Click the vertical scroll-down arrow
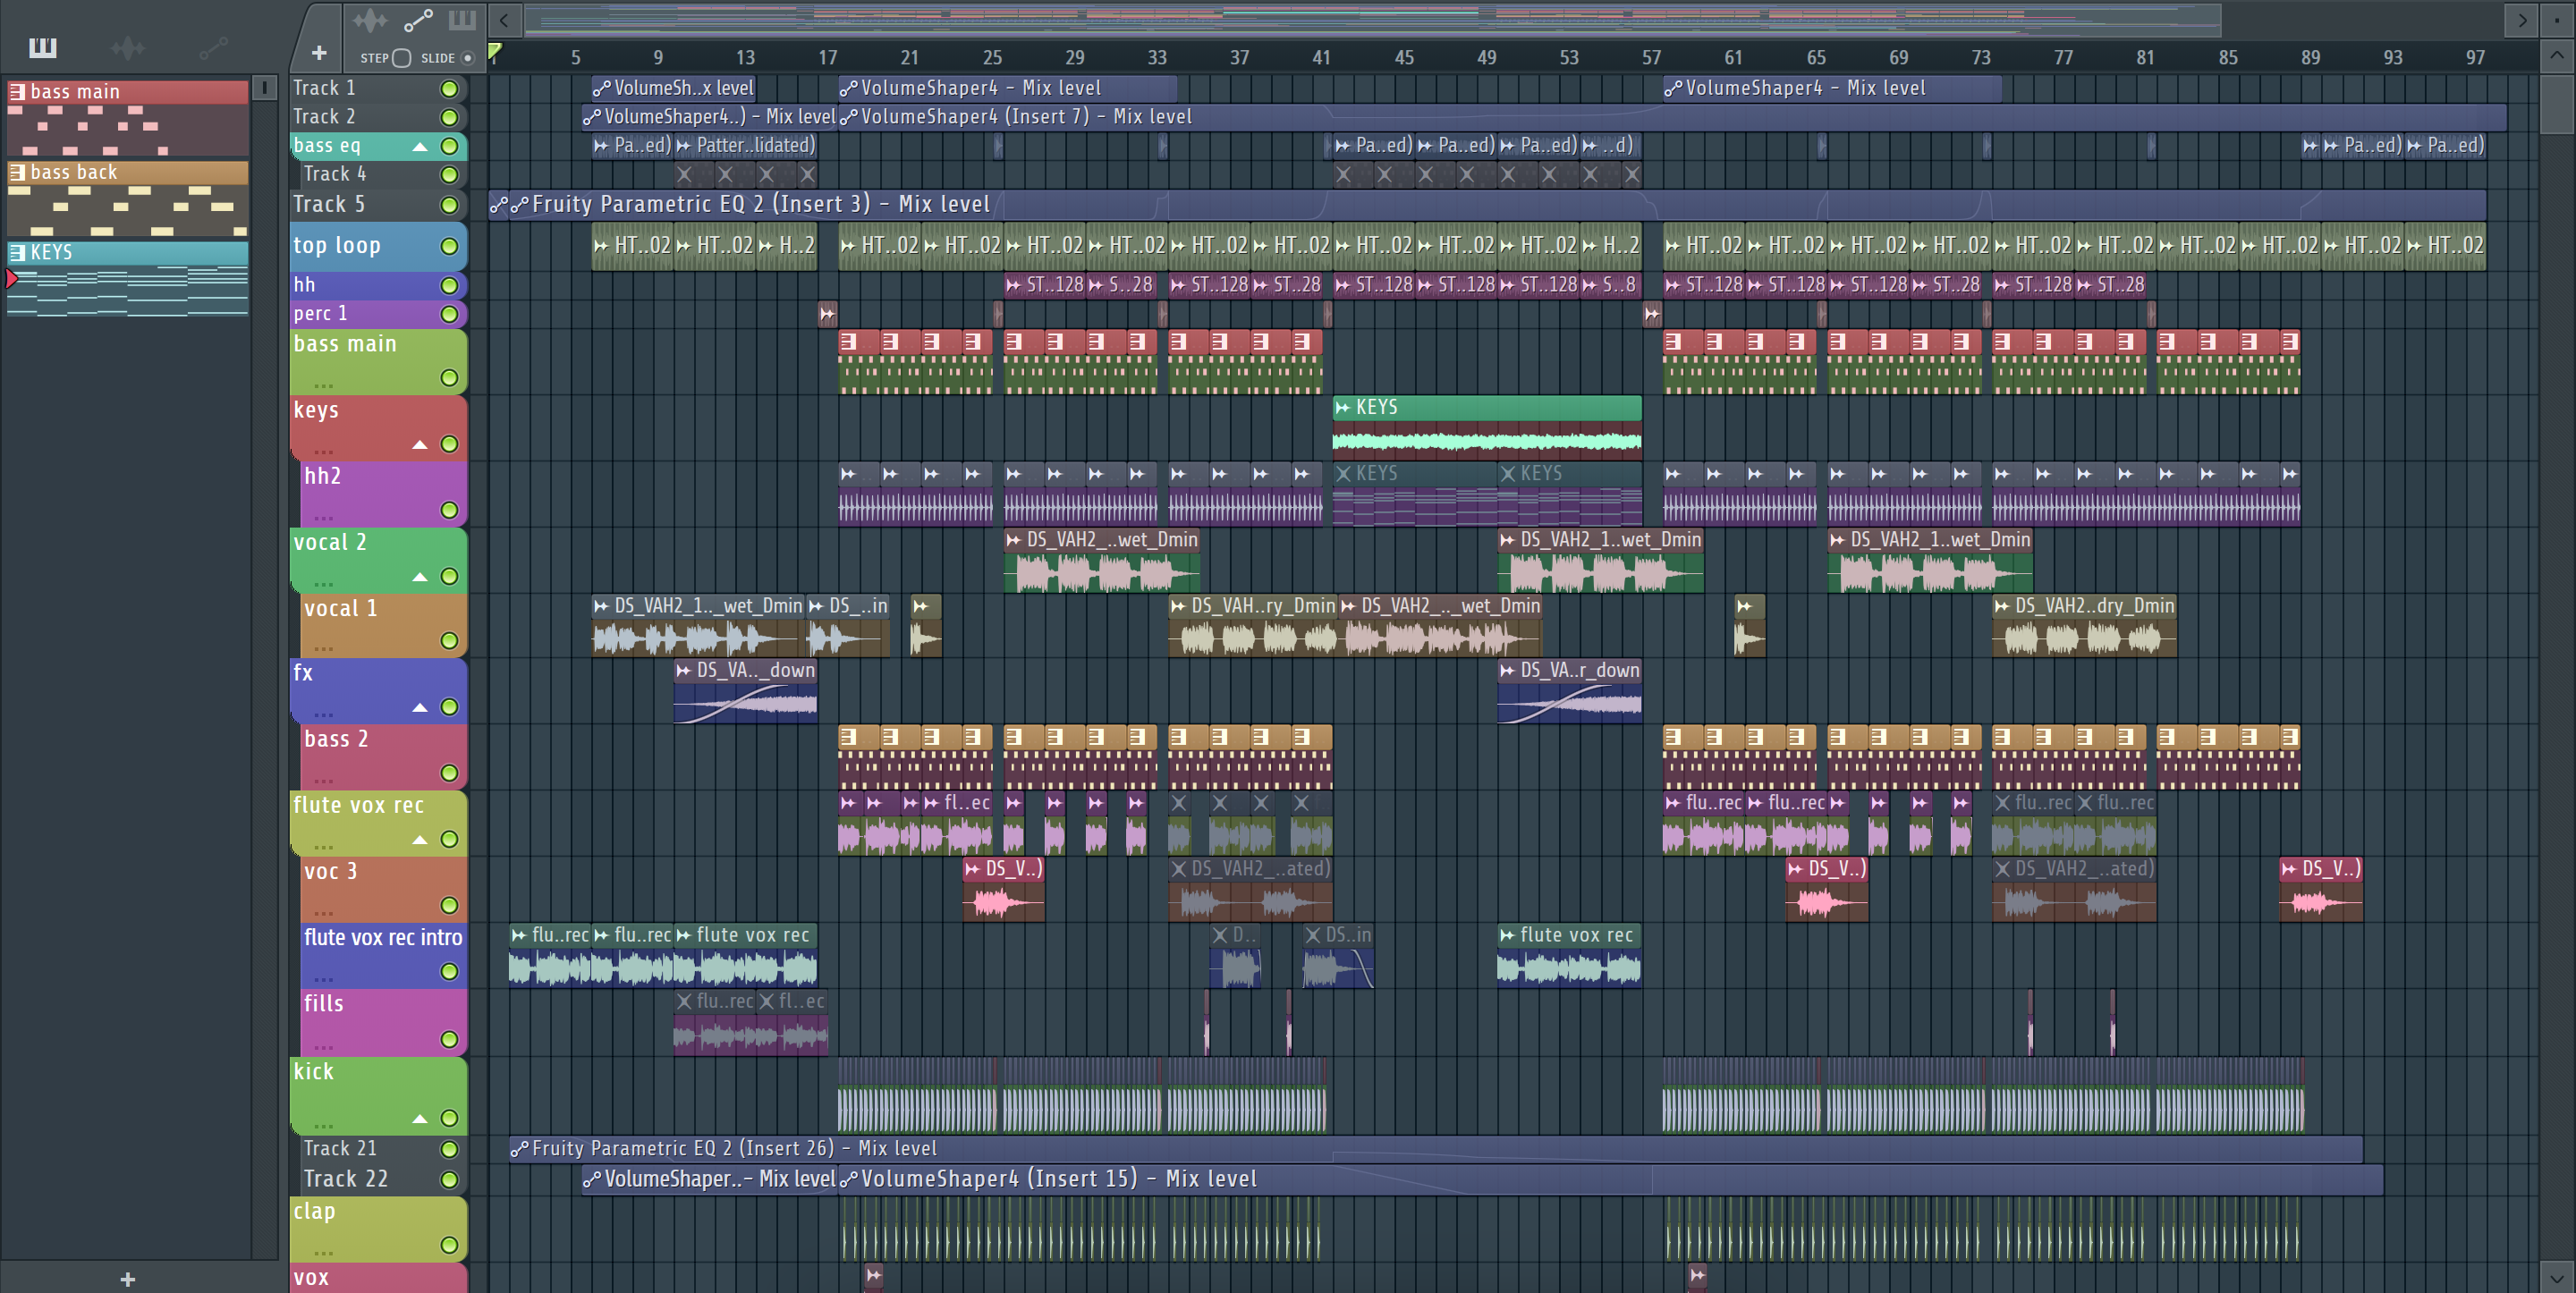 (2558, 1277)
